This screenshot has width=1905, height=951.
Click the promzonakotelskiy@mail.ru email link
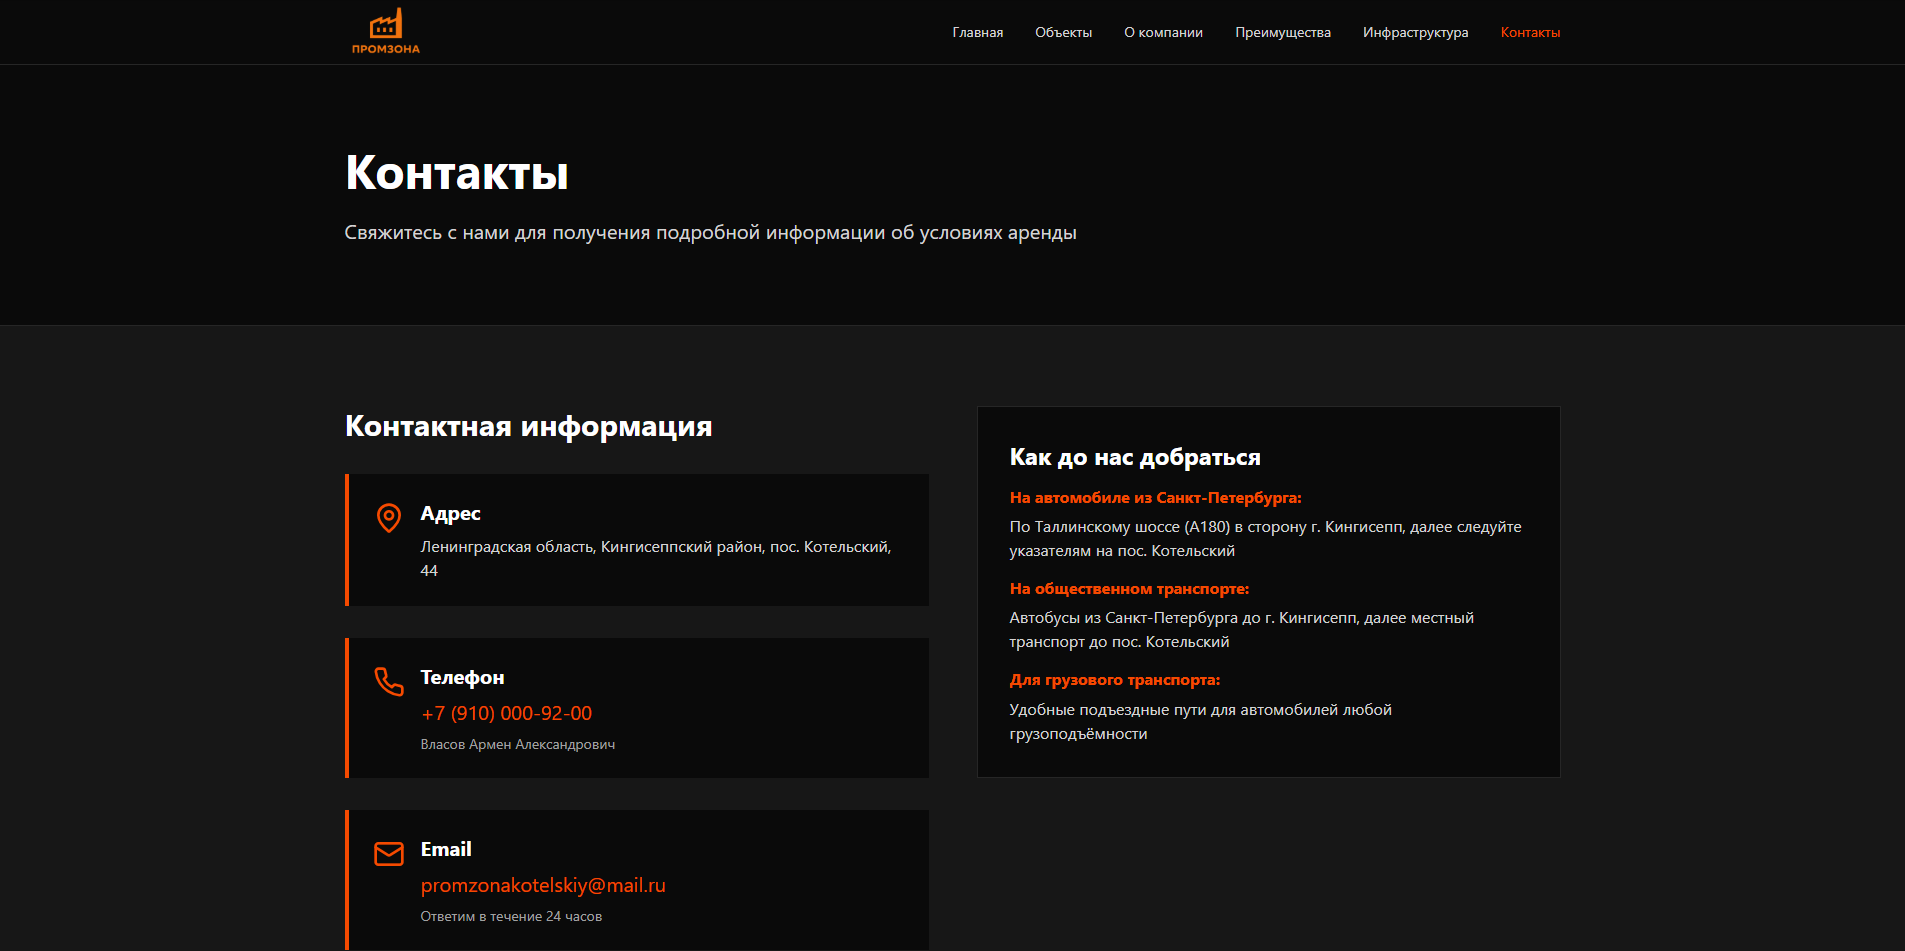click(x=543, y=885)
